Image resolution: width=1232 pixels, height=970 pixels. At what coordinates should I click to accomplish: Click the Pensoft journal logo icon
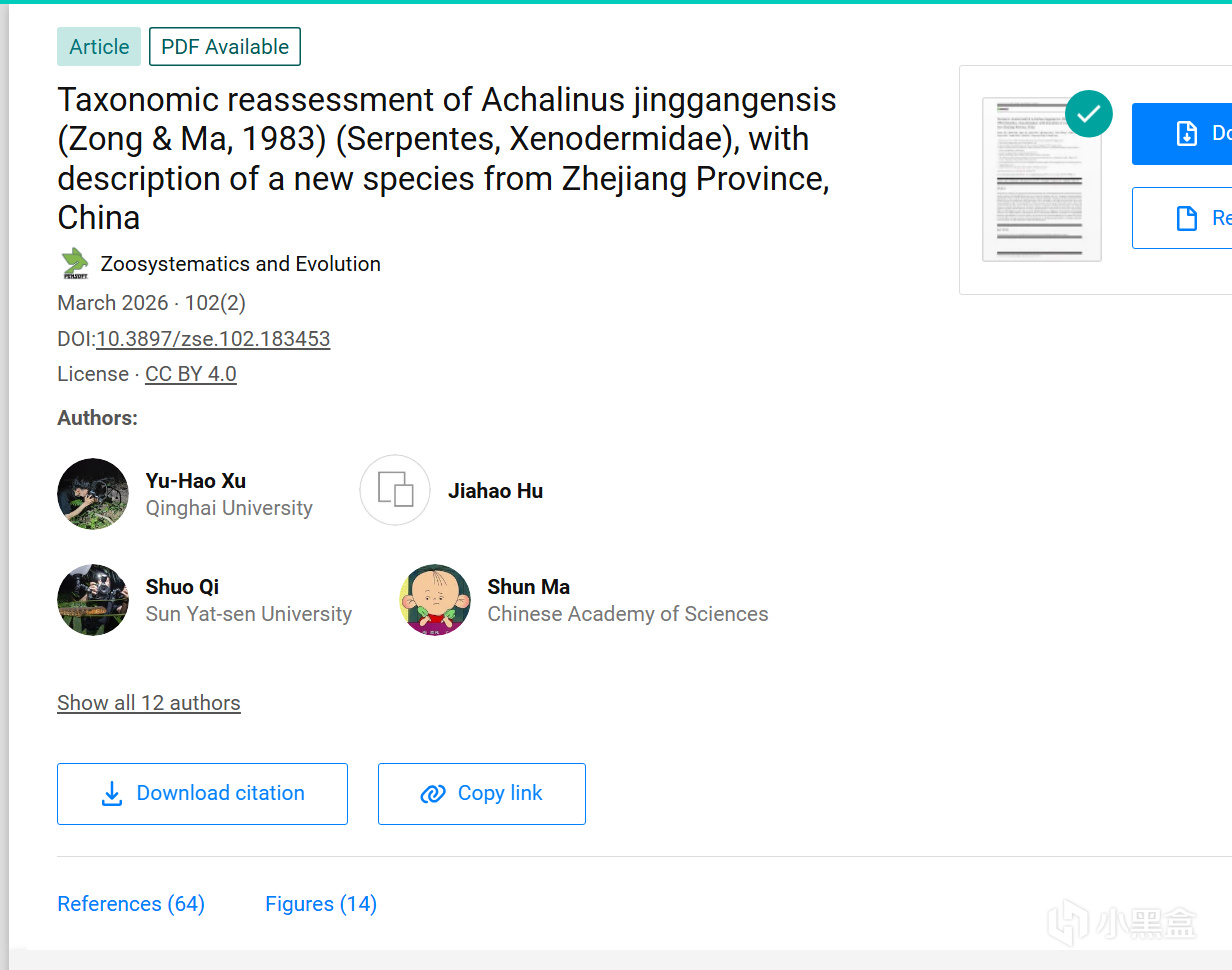pos(75,264)
